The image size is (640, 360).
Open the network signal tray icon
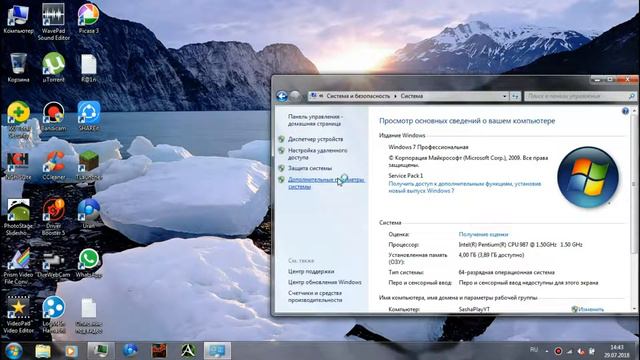(569, 351)
